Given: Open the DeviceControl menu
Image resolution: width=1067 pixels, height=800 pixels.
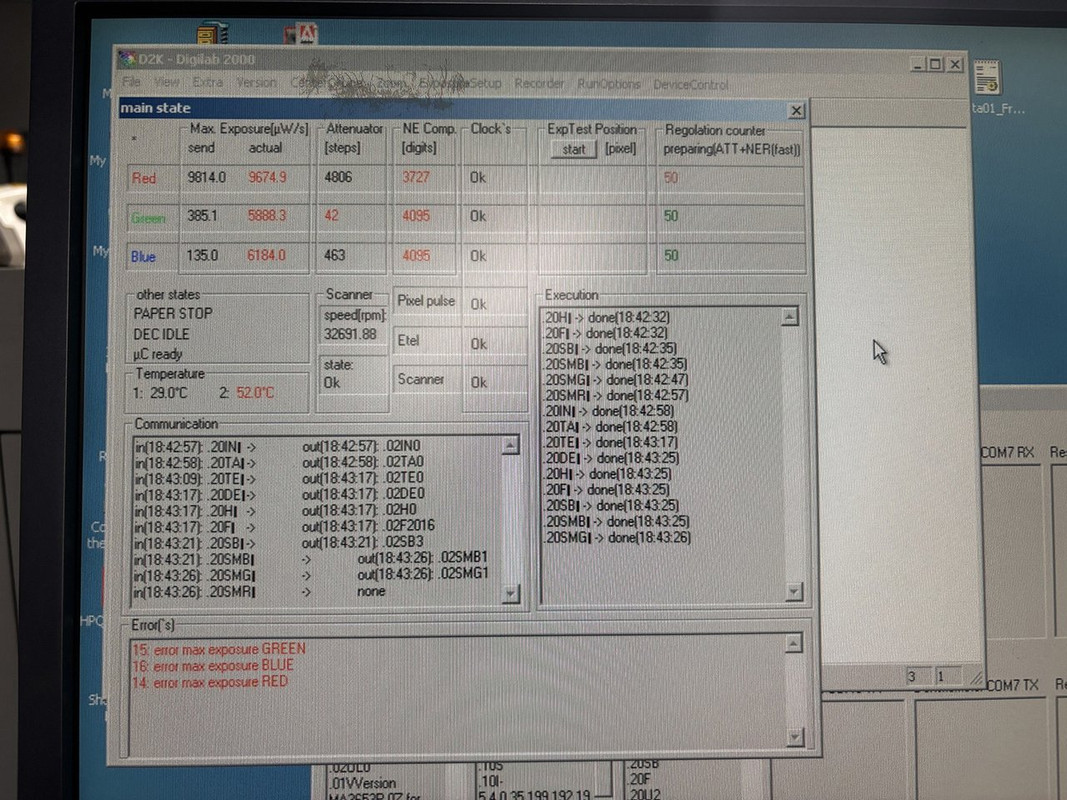Looking at the screenshot, I should pyautogui.click(x=690, y=85).
